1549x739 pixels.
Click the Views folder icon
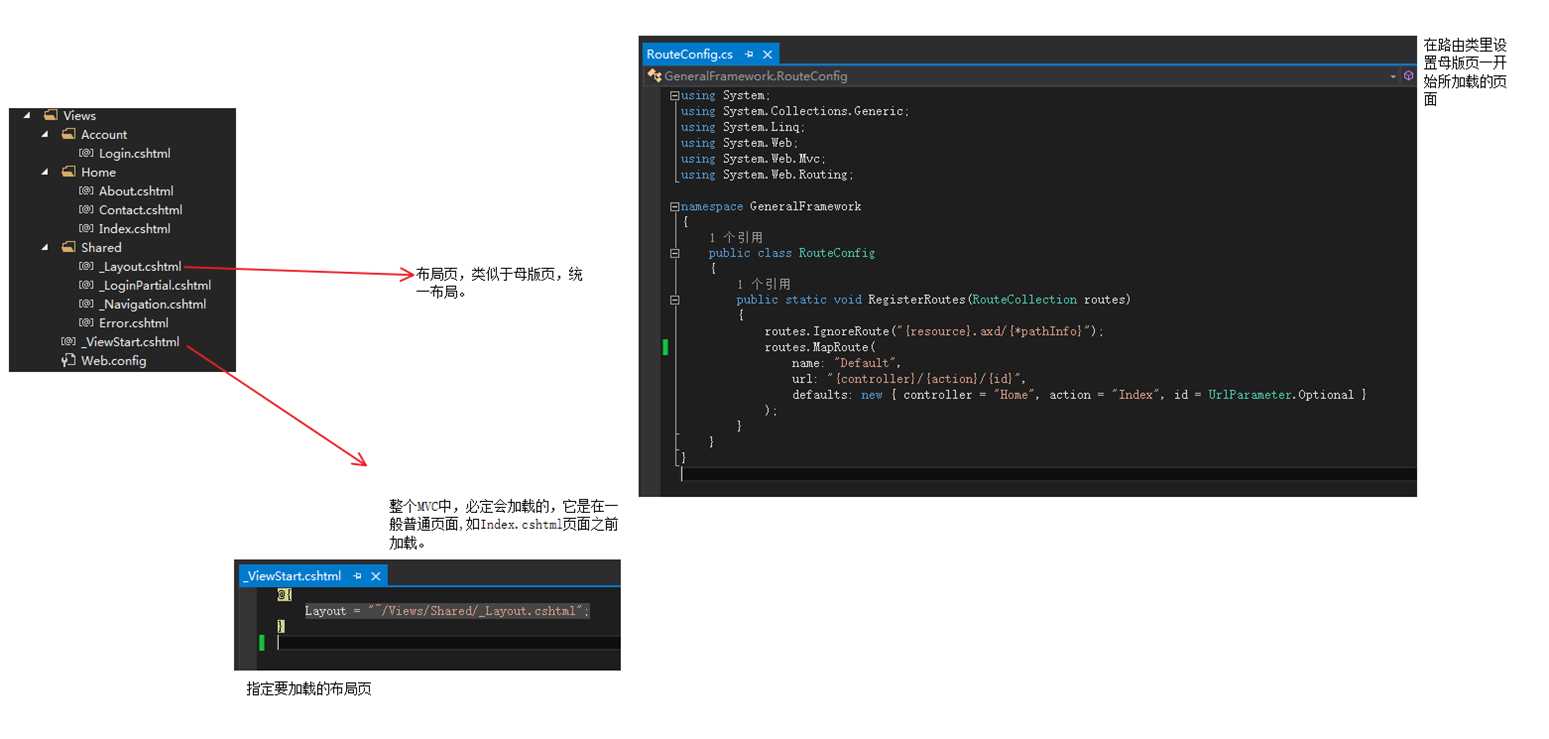click(x=50, y=115)
